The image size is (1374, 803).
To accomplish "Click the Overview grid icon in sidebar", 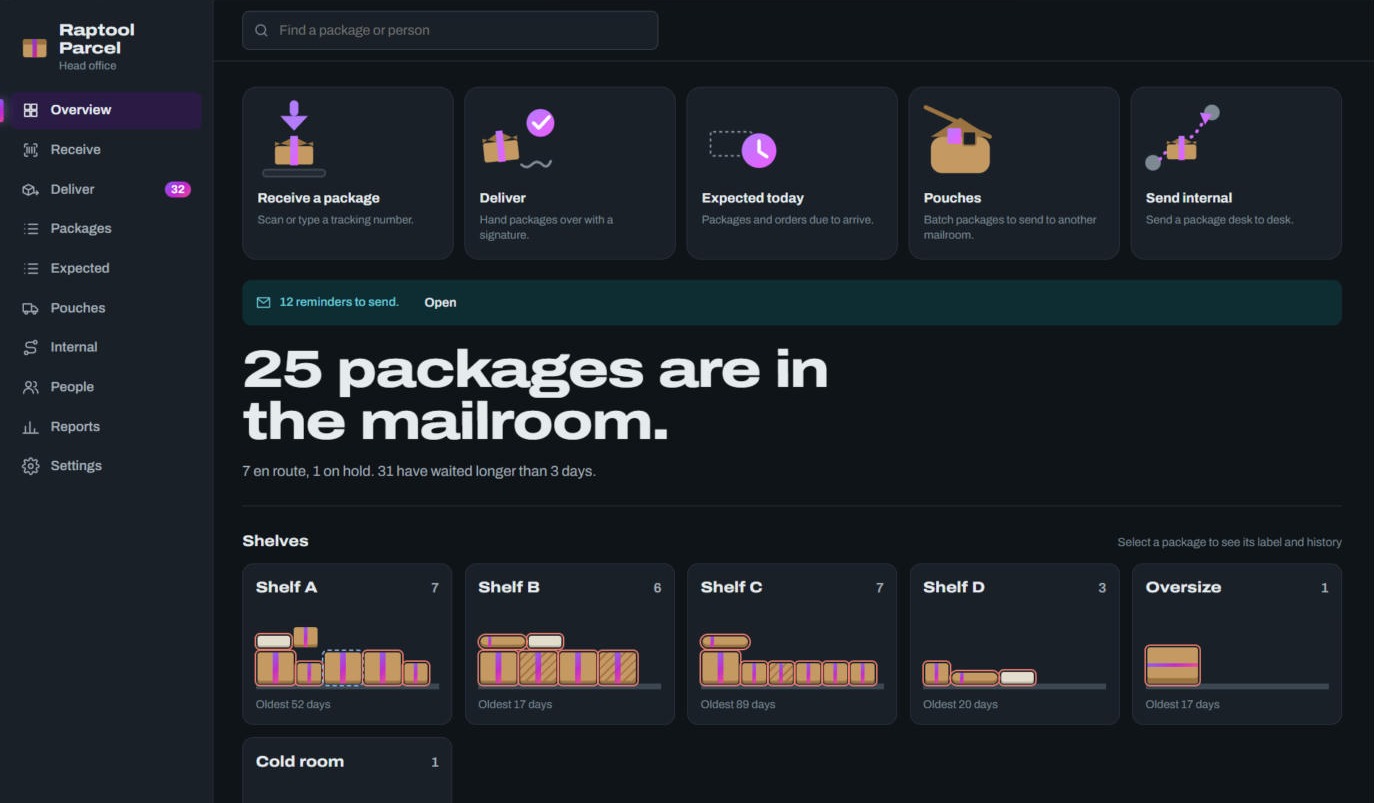I will [31, 110].
